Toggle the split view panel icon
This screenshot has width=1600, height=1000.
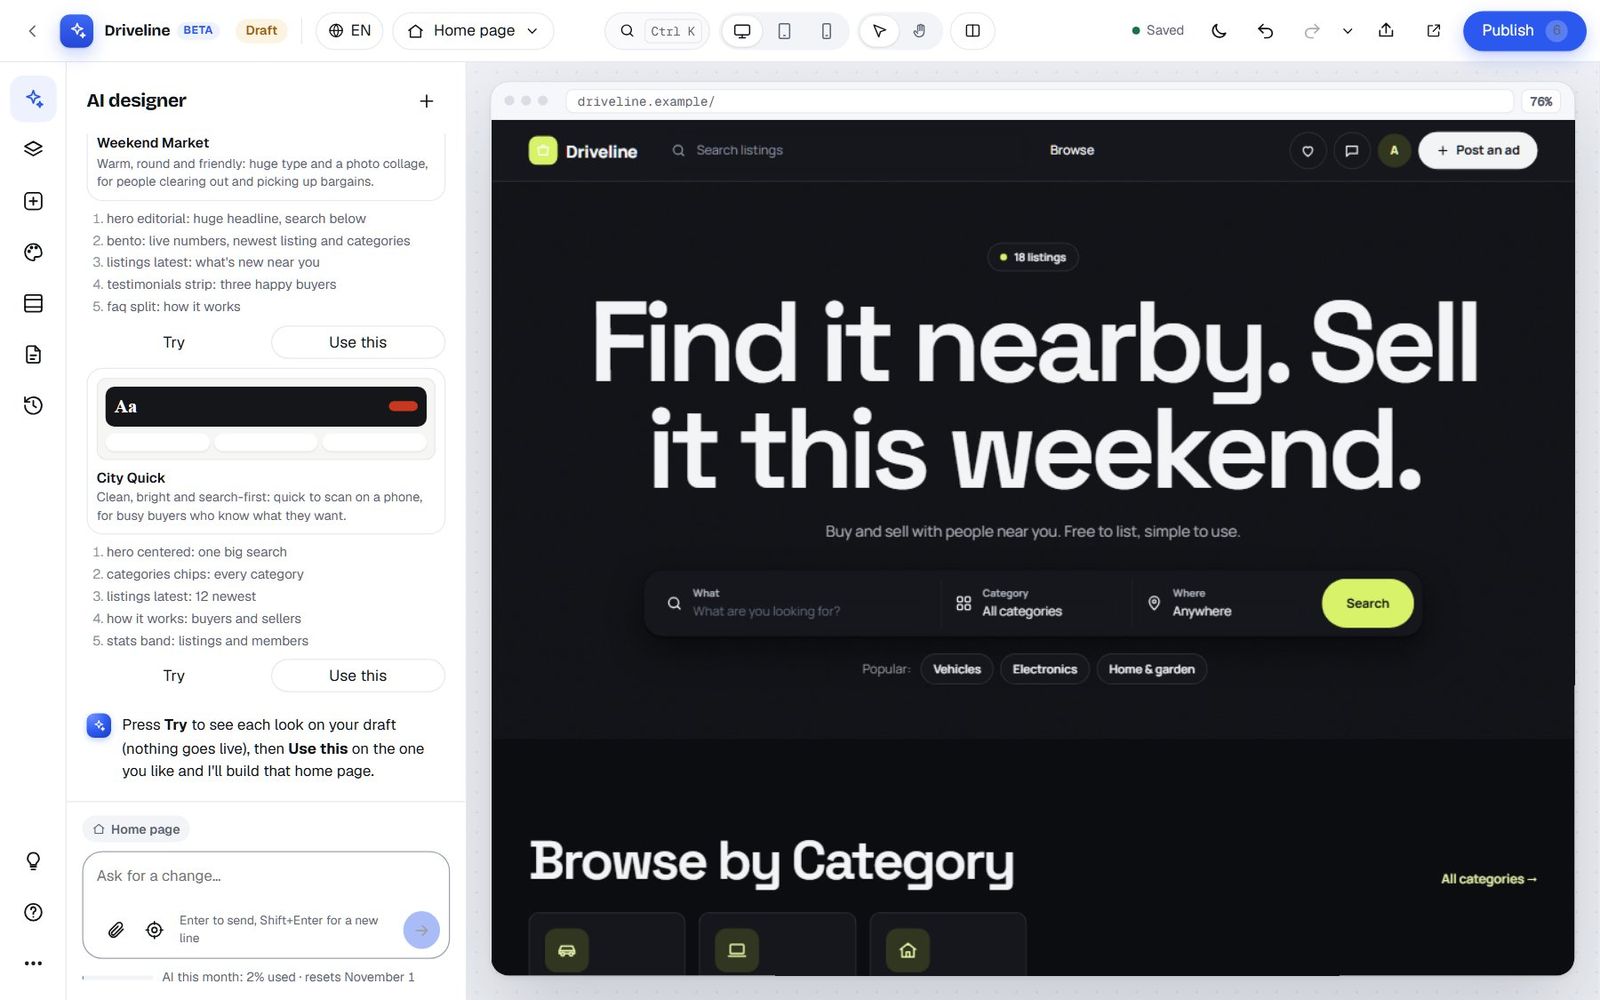972,31
